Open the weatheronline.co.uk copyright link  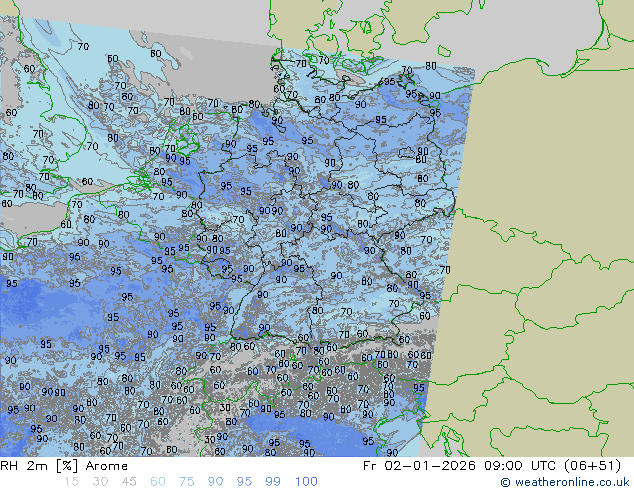(x=565, y=482)
